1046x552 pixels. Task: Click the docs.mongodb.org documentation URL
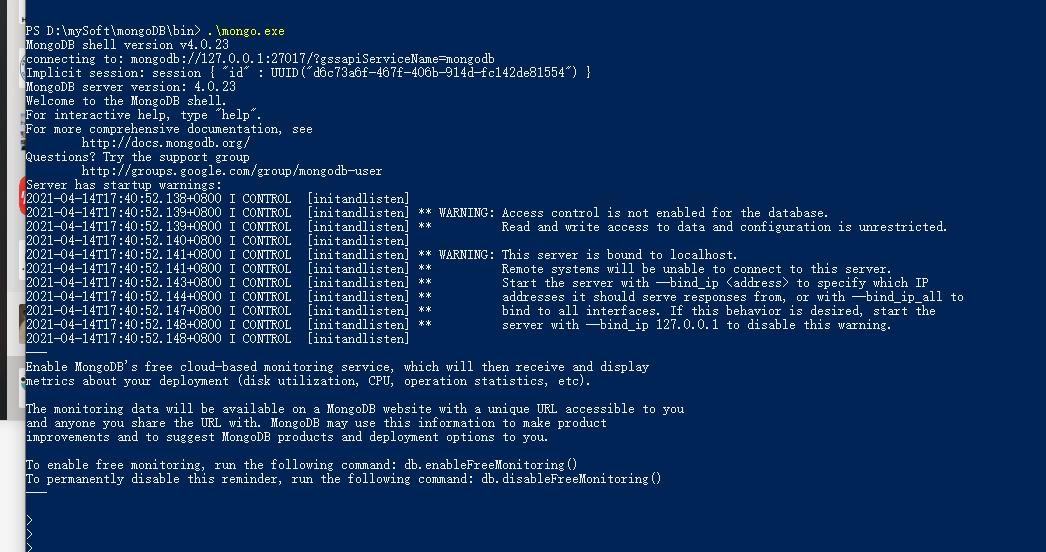pyautogui.click(x=165, y=143)
